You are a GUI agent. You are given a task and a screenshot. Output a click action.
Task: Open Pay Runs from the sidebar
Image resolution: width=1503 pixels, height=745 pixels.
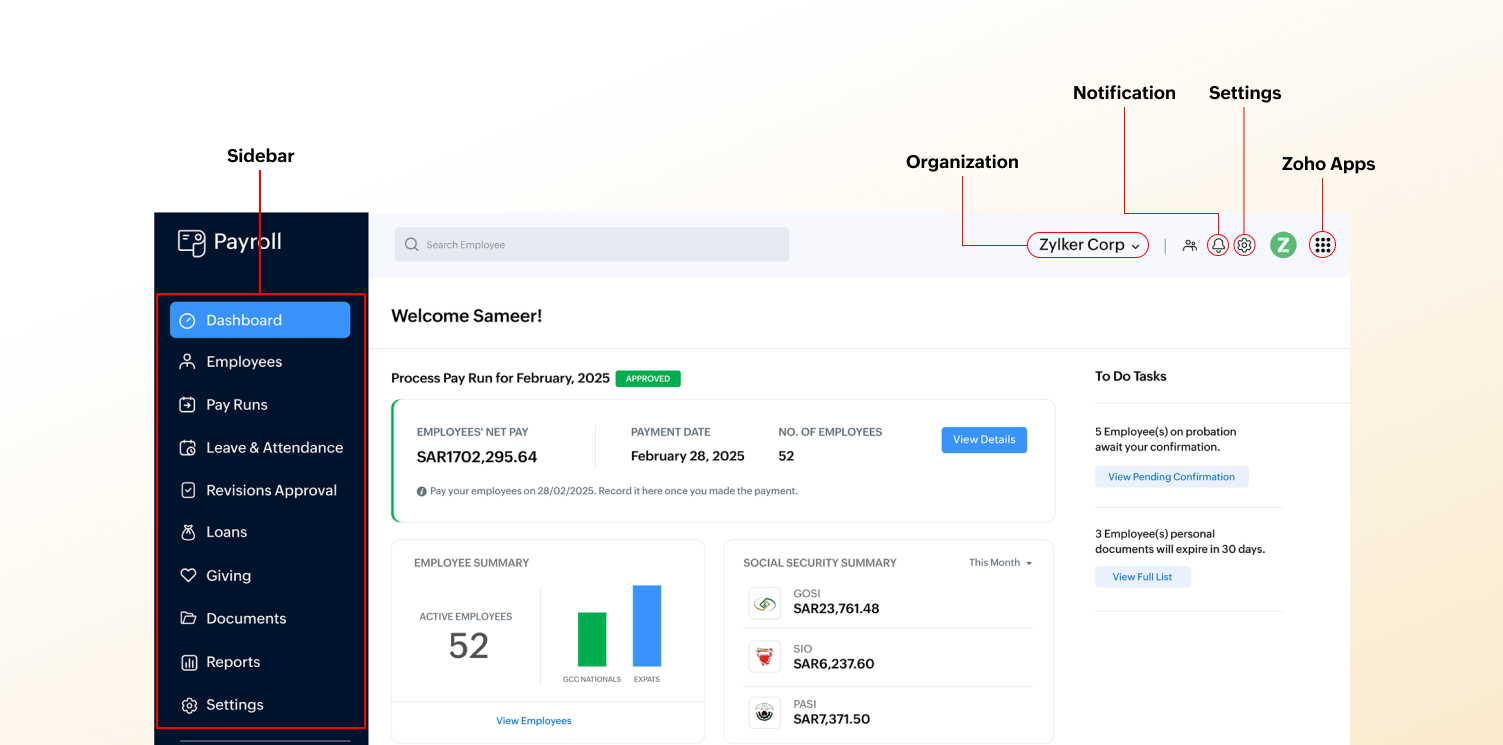click(237, 404)
